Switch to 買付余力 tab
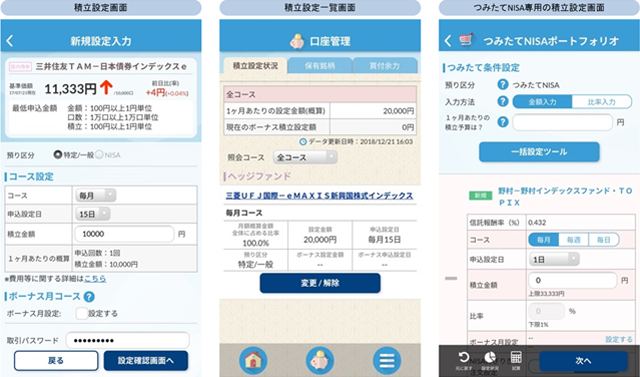 [384, 65]
